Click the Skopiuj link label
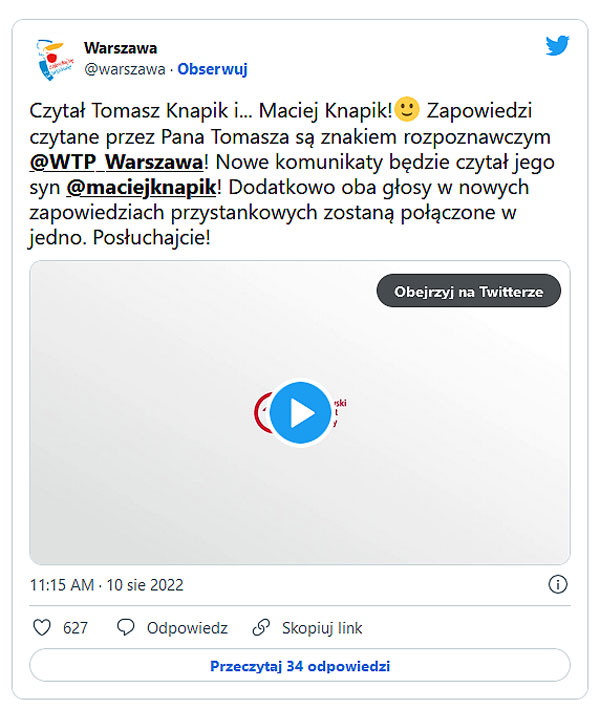The width and height of the screenshot is (600, 709). click(x=322, y=628)
